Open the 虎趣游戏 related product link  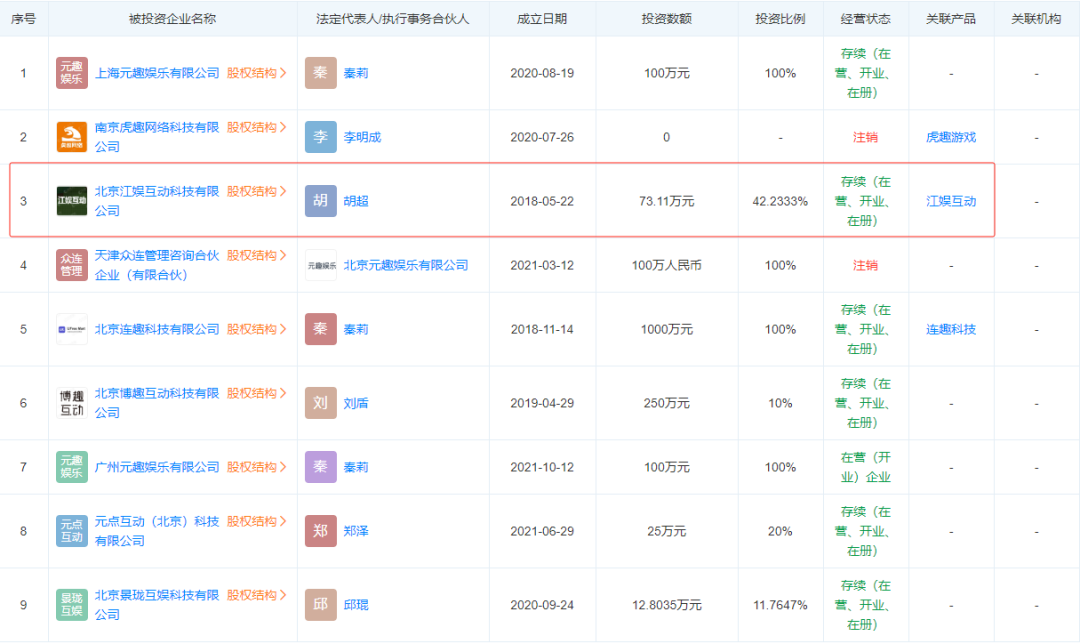coord(950,135)
